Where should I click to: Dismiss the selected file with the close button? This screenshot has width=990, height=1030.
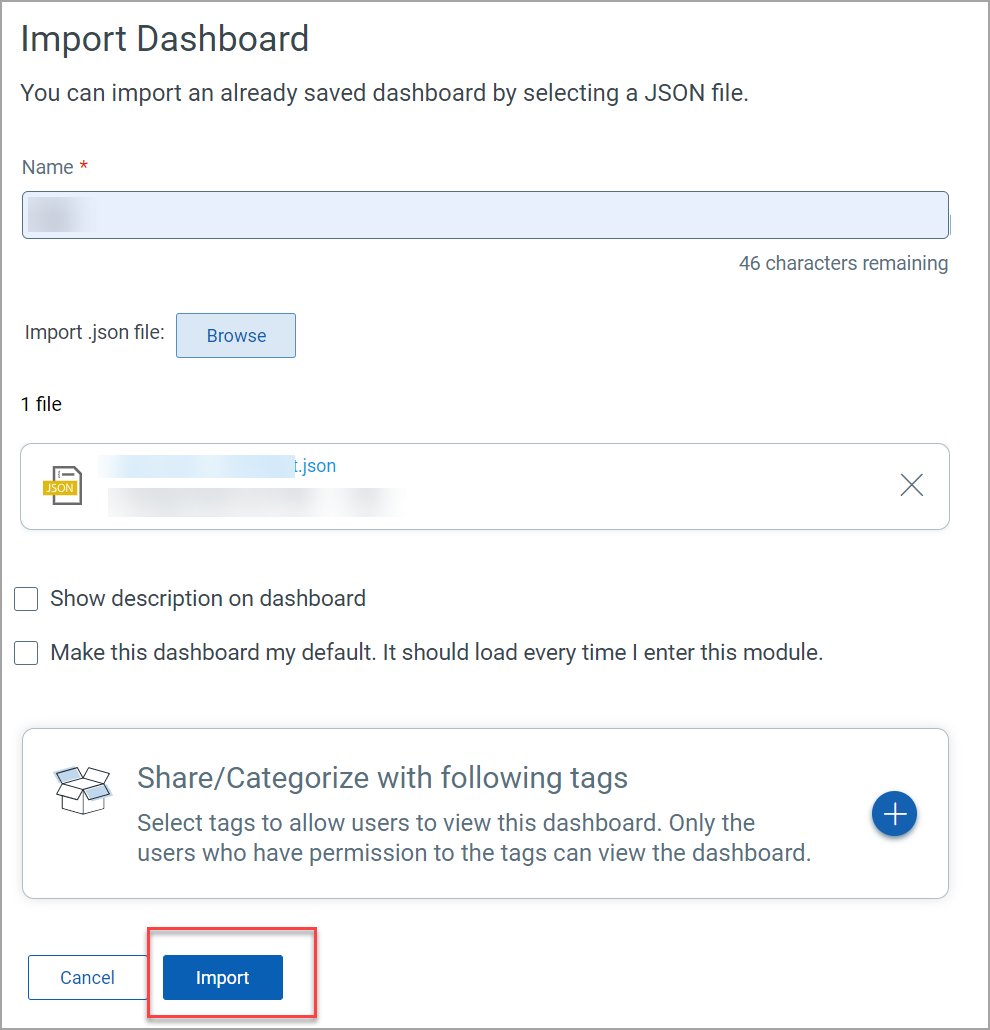click(911, 485)
